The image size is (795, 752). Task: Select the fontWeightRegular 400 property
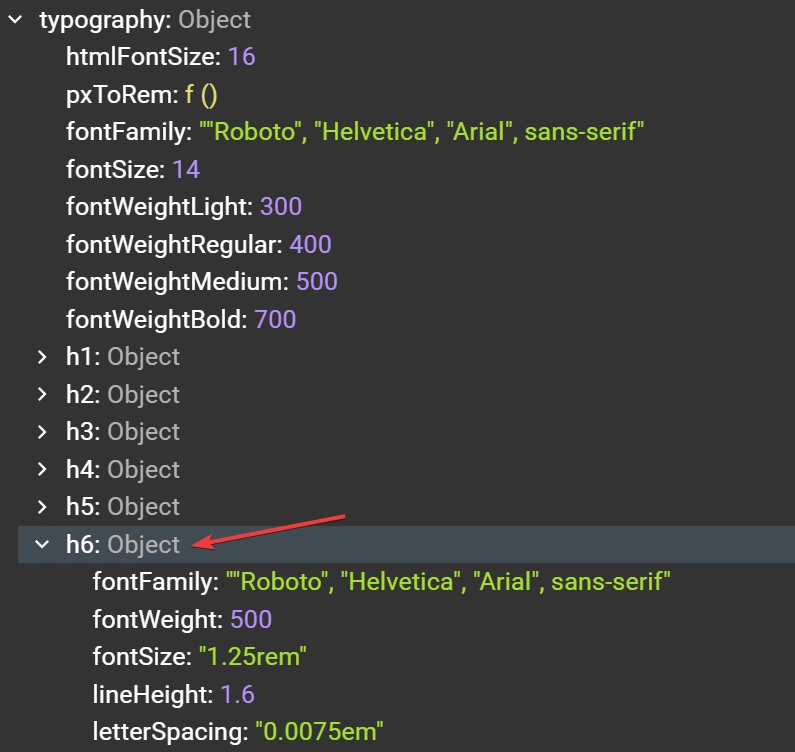pyautogui.click(x=198, y=244)
